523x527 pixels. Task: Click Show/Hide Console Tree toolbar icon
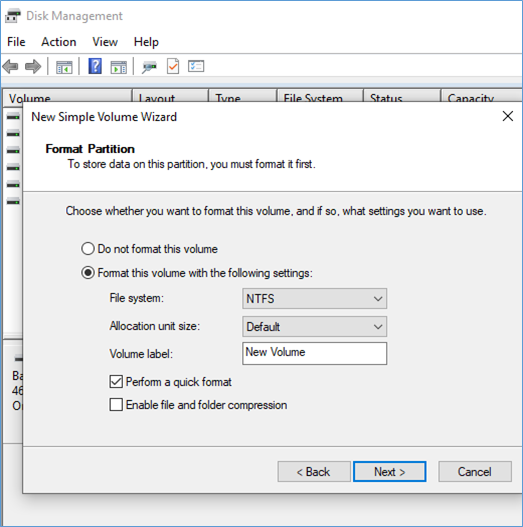(64, 67)
